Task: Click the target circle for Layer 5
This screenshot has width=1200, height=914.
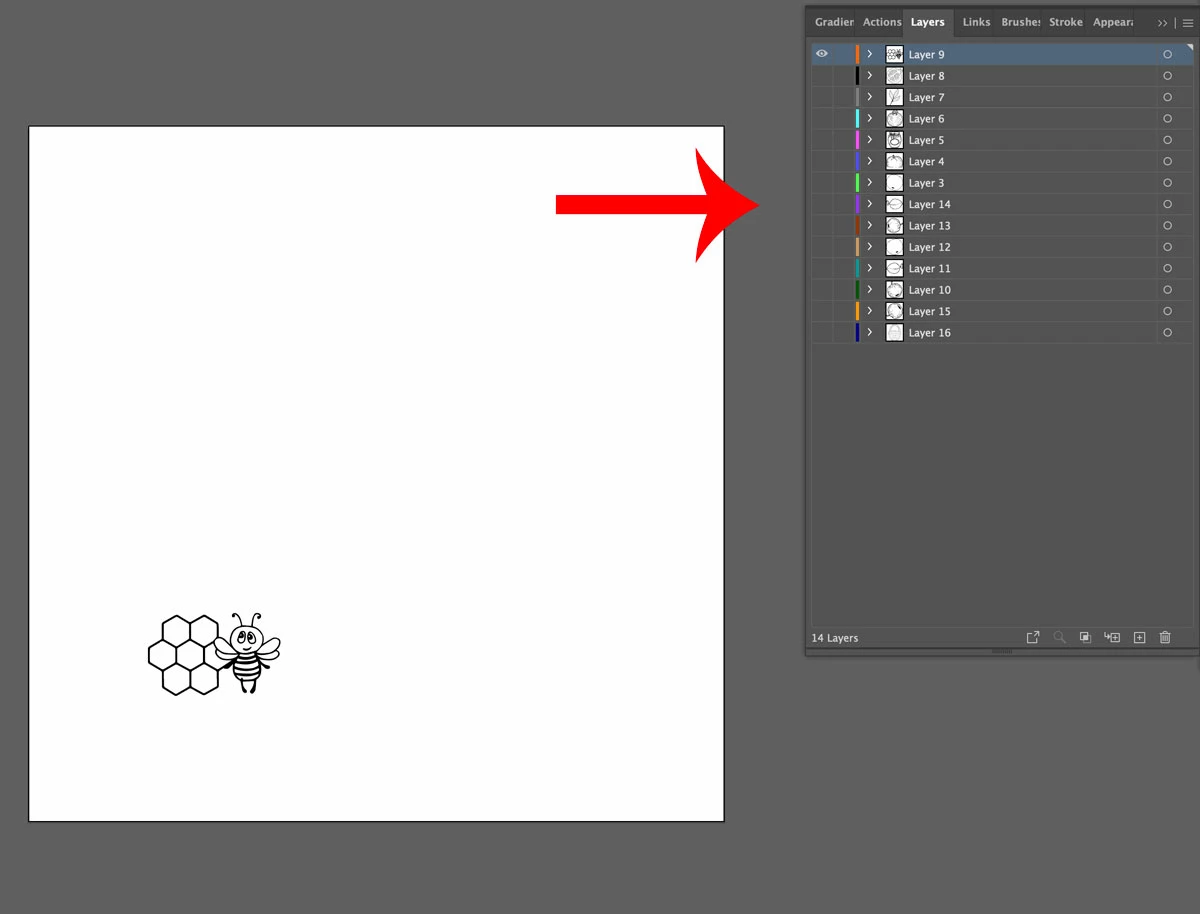Action: [1167, 140]
